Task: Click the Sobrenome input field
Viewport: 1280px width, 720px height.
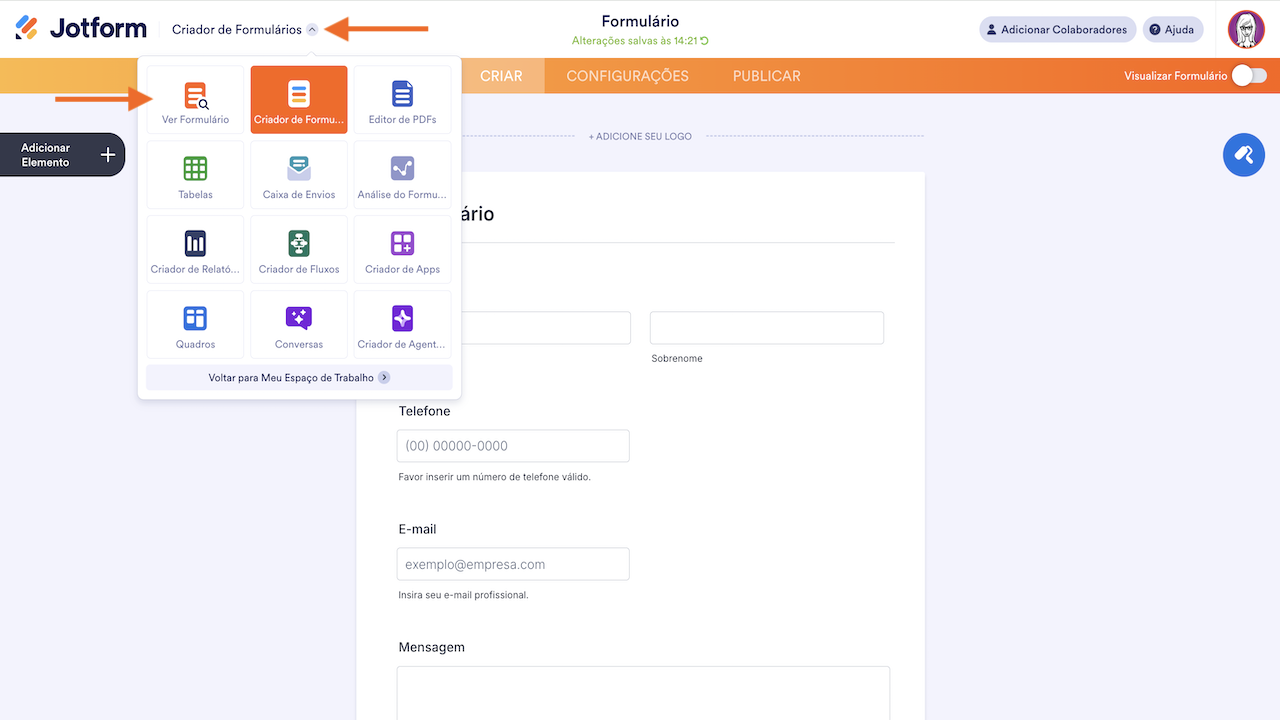Action: (x=767, y=328)
